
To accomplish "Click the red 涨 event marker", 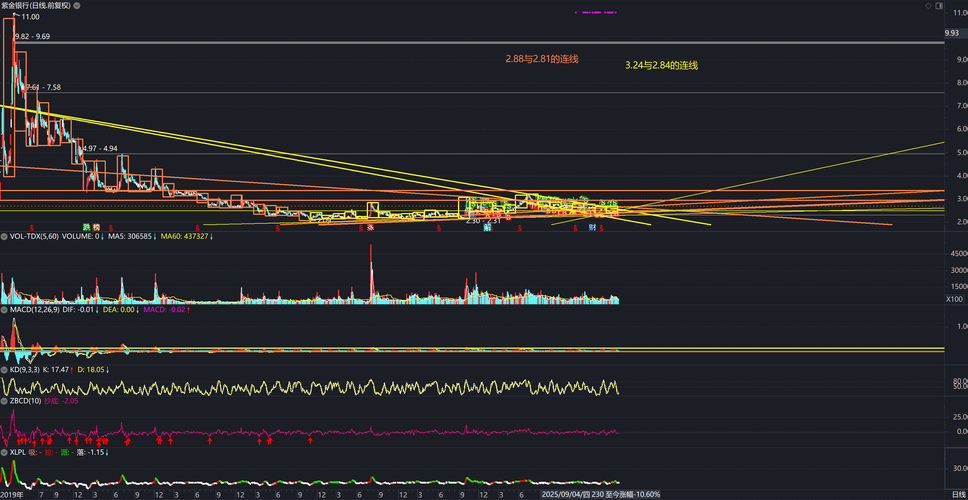I will click(x=370, y=227).
